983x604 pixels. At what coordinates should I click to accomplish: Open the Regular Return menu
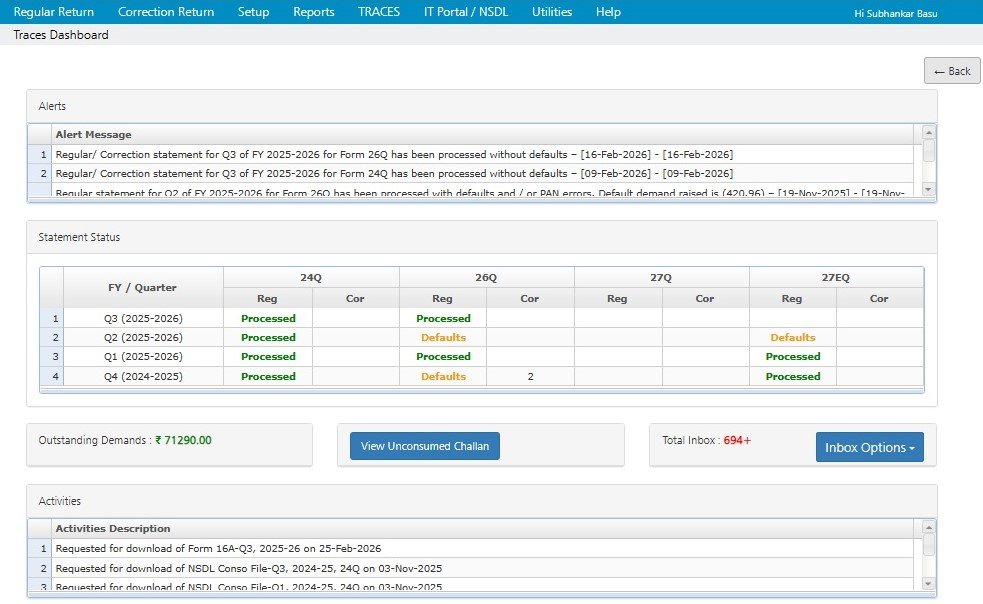[53, 11]
